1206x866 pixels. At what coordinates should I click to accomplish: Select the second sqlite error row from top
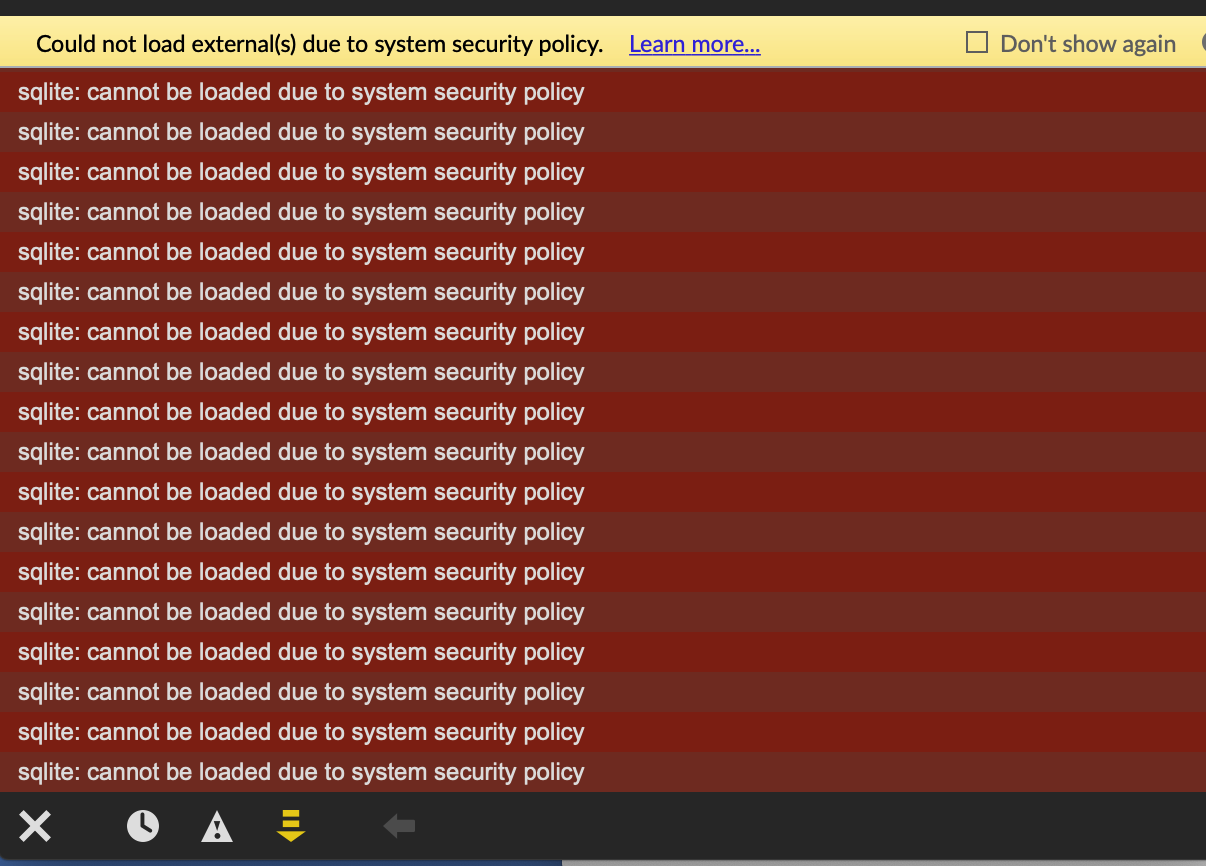[x=603, y=132]
